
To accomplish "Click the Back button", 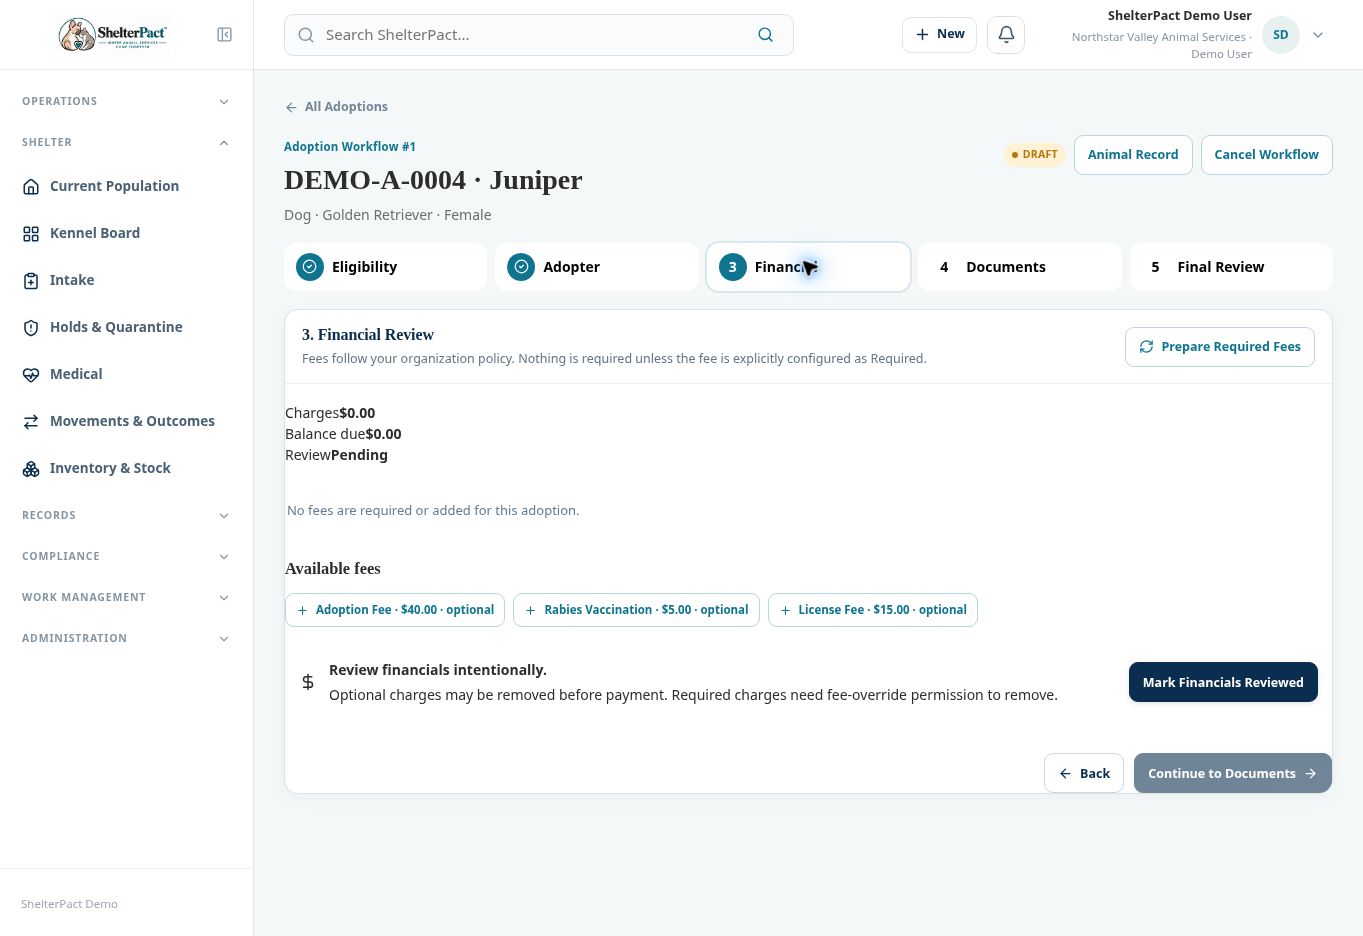I will click(x=1084, y=773).
